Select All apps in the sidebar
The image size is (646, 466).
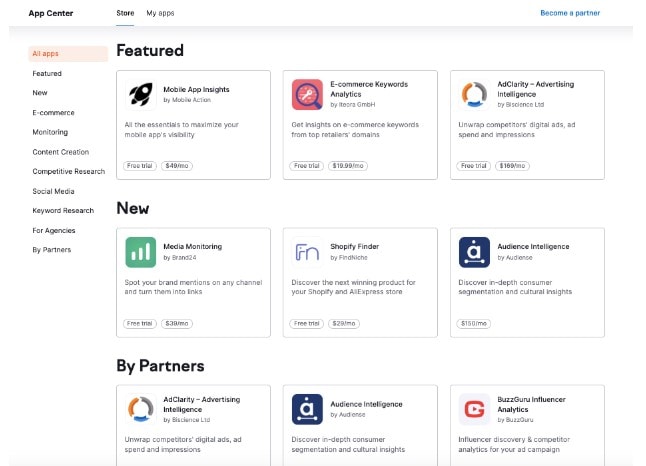[x=68, y=54]
